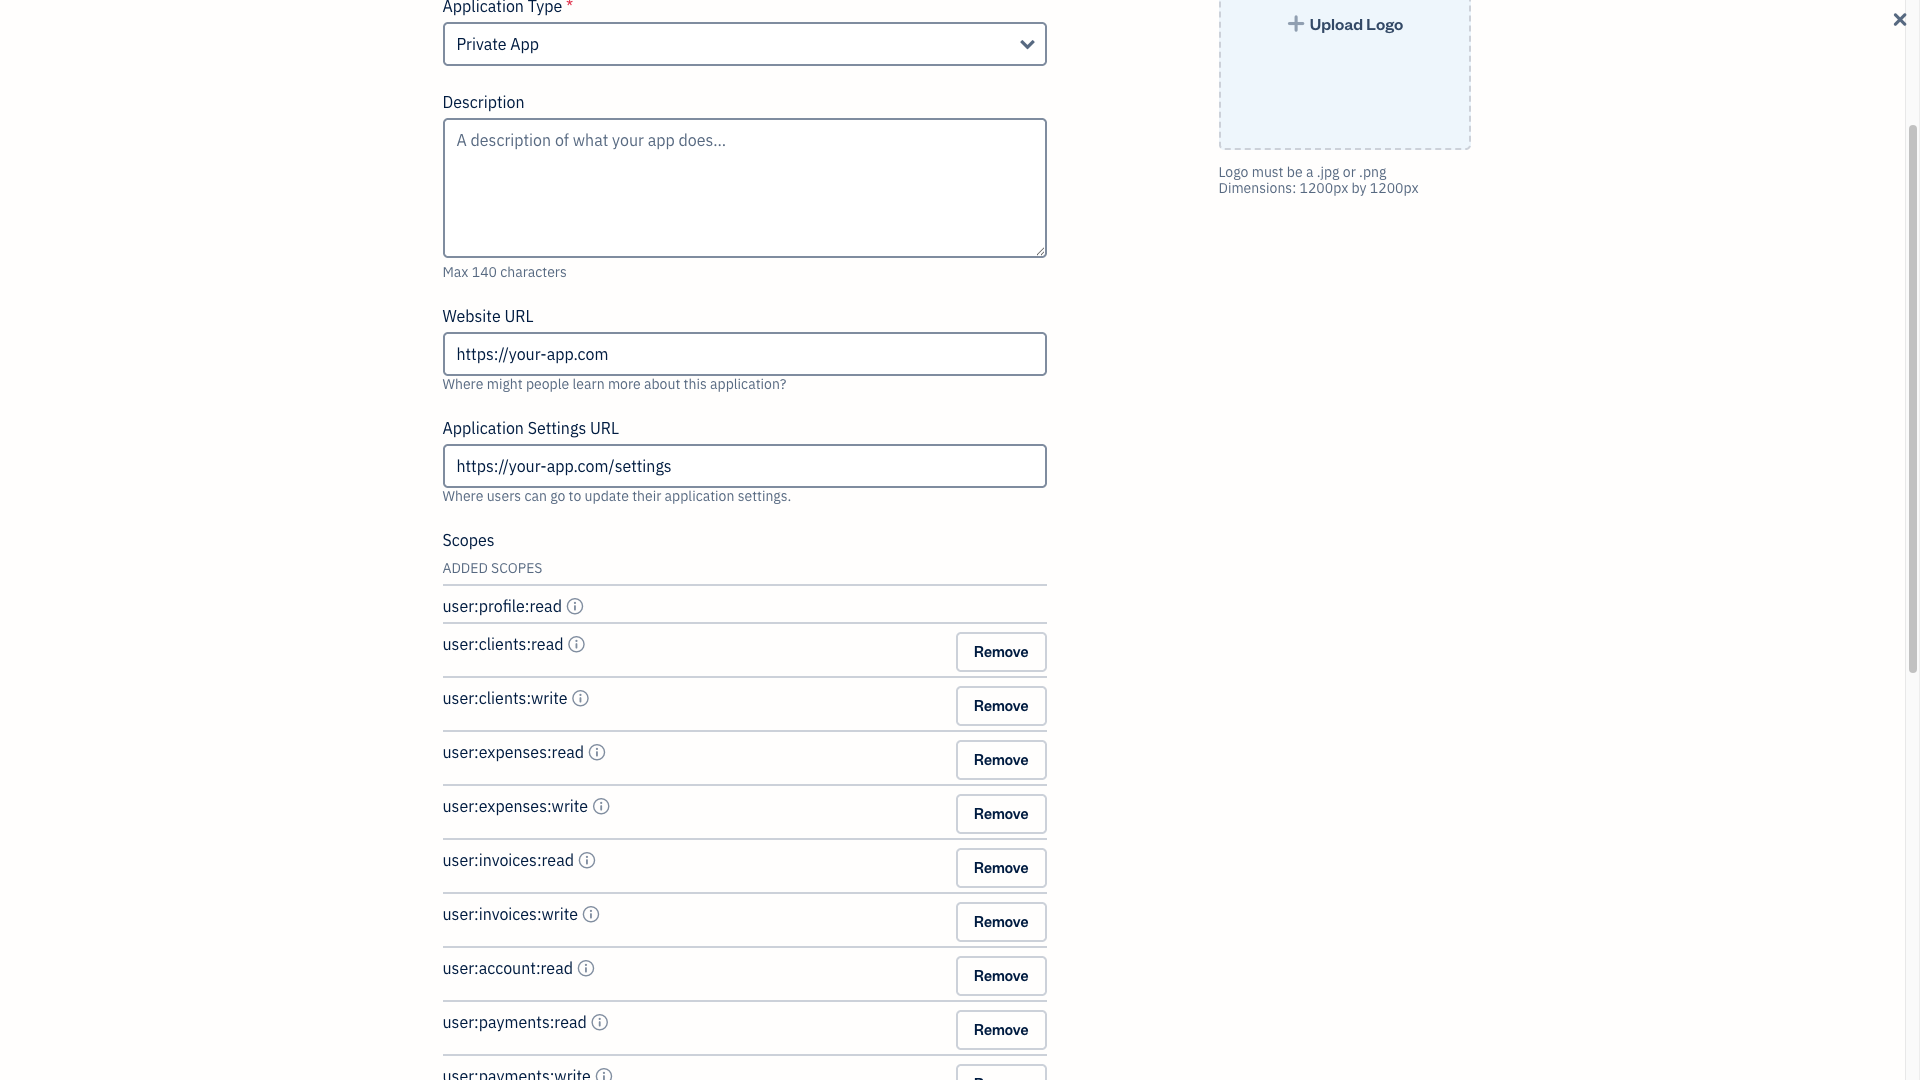Click info icon beside user:payments:read
Image resolution: width=1920 pixels, height=1080 pixels.
(x=600, y=1022)
